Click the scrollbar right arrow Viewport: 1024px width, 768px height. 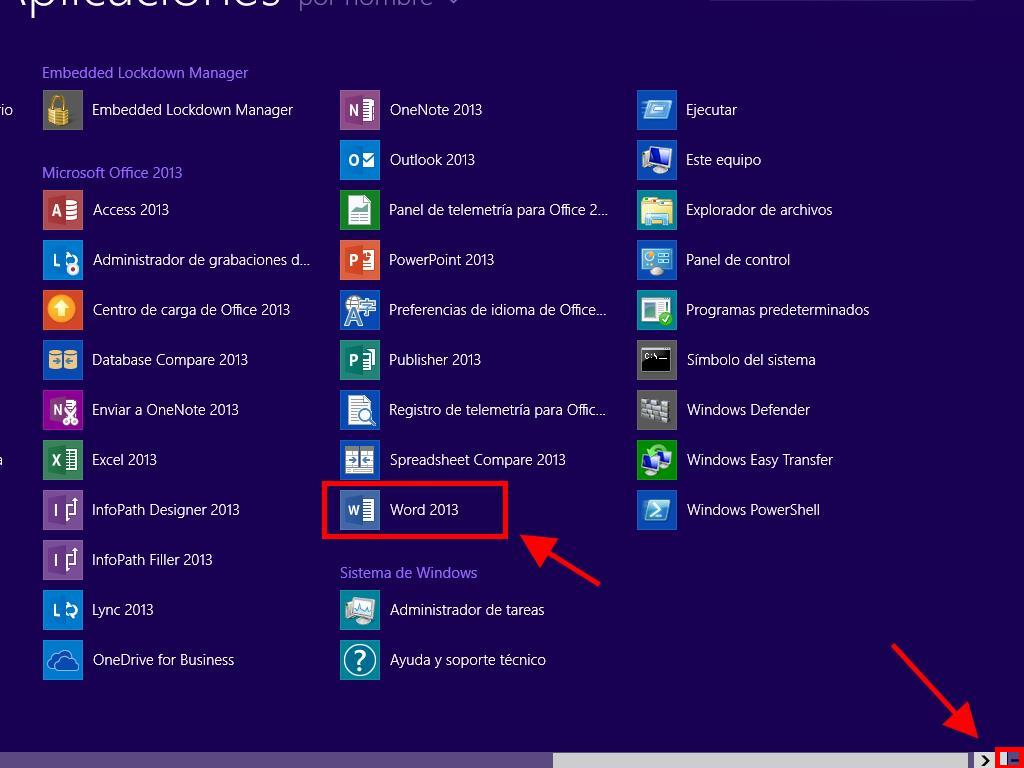pos(985,760)
